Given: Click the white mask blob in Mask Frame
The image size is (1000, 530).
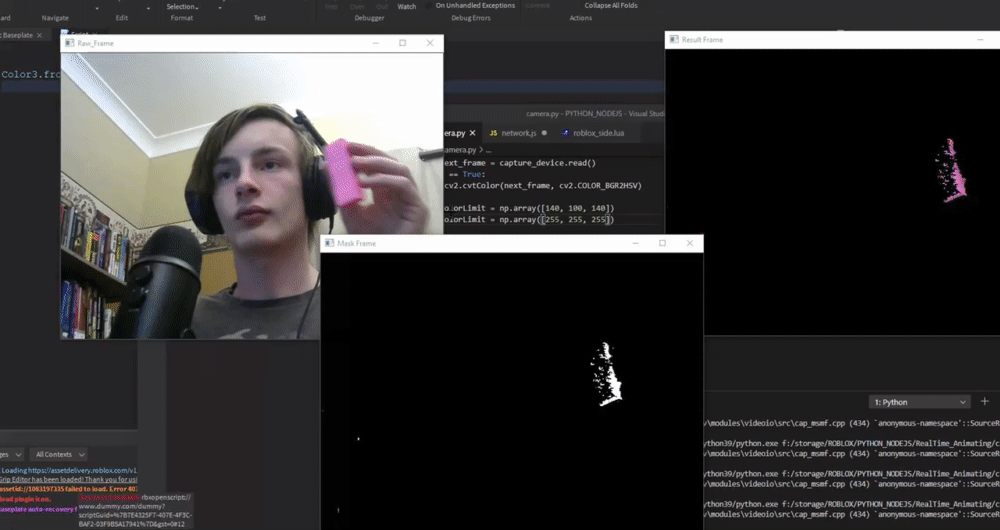Looking at the screenshot, I should [606, 375].
